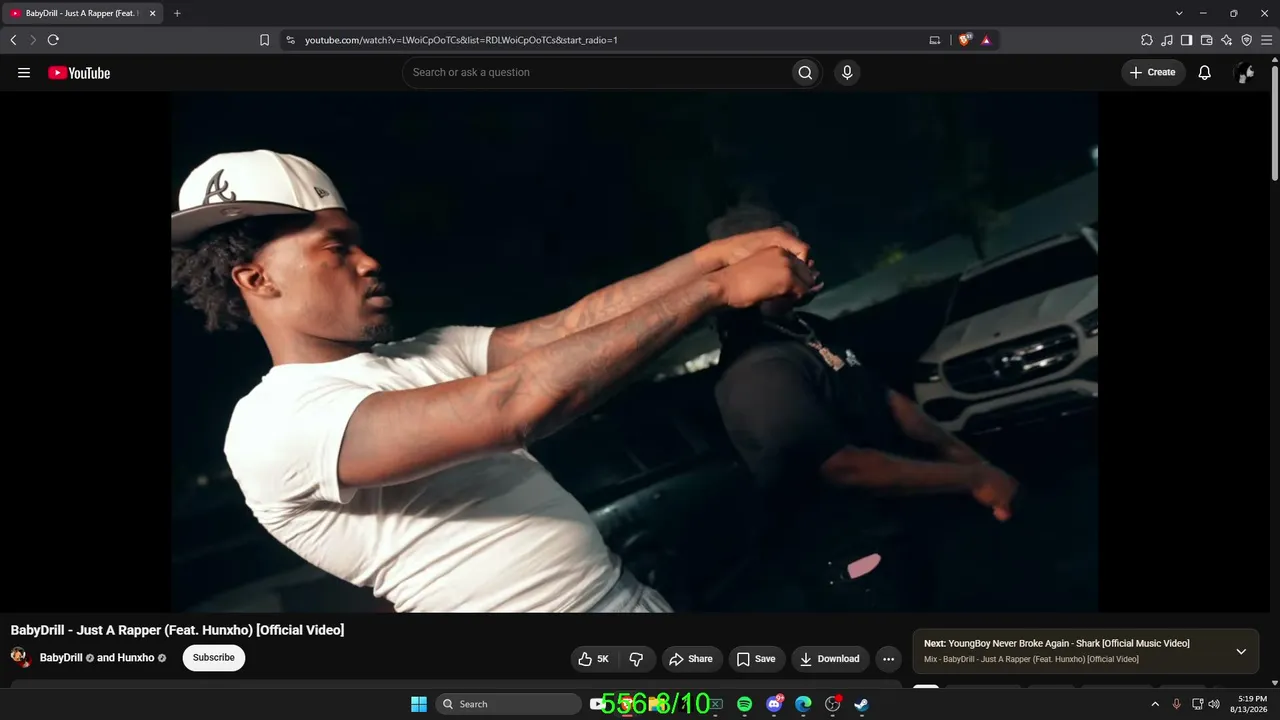Expand the Next up playlist panel
The height and width of the screenshot is (720, 1280).
click(x=1241, y=651)
